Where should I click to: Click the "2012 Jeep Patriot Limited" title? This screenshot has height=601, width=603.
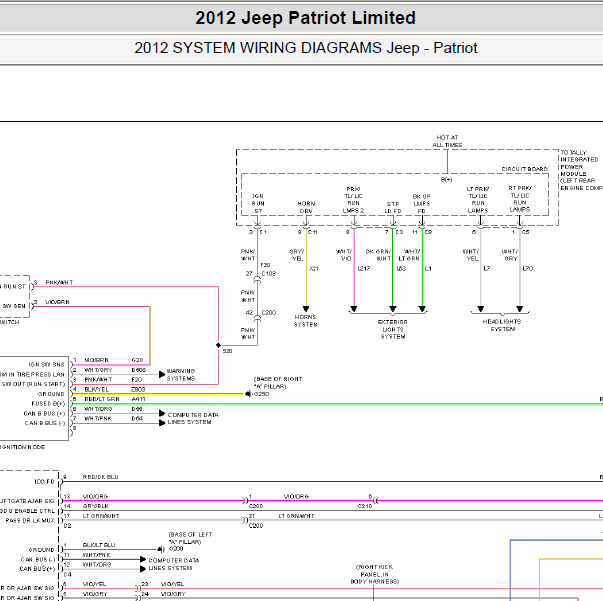click(305, 18)
